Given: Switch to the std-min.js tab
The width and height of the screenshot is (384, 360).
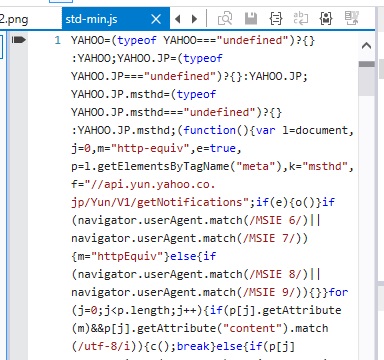Looking at the screenshot, I should pyautogui.click(x=91, y=19).
